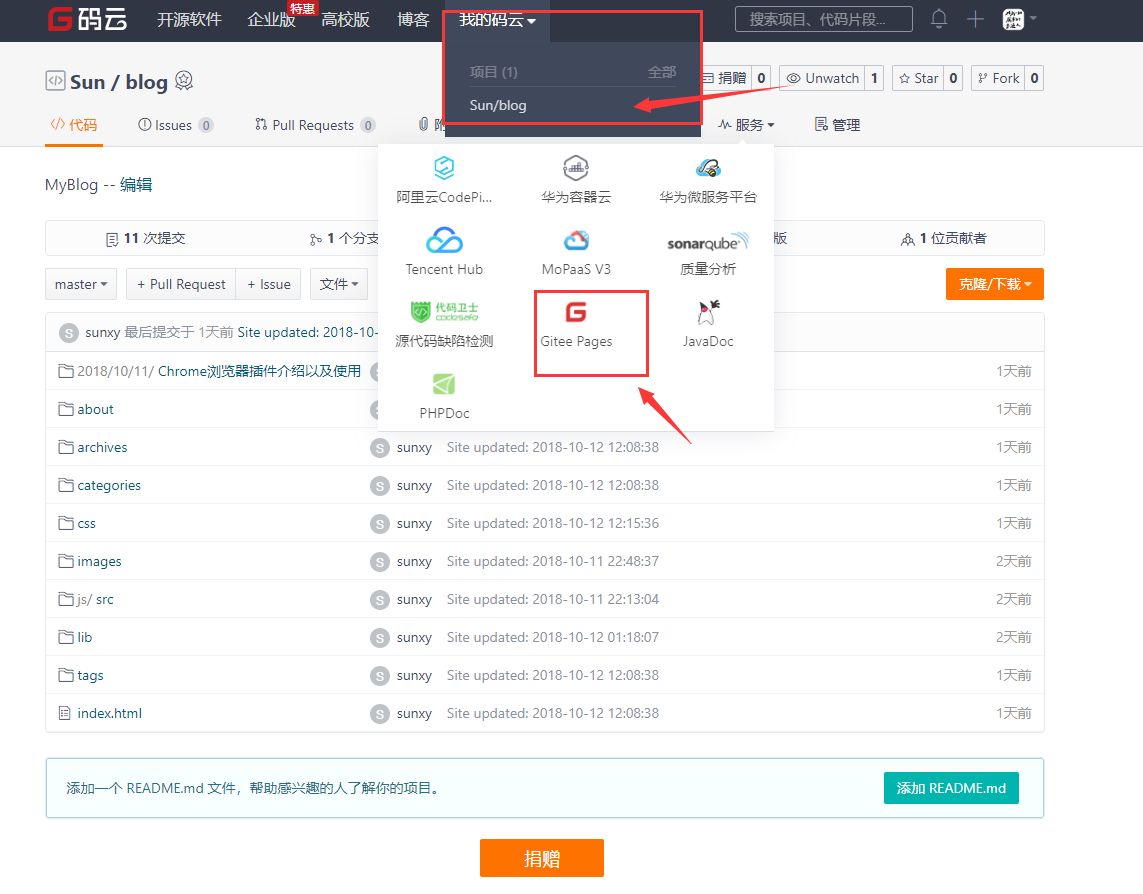Open JavaDoc service
The image size is (1143, 894).
click(708, 324)
